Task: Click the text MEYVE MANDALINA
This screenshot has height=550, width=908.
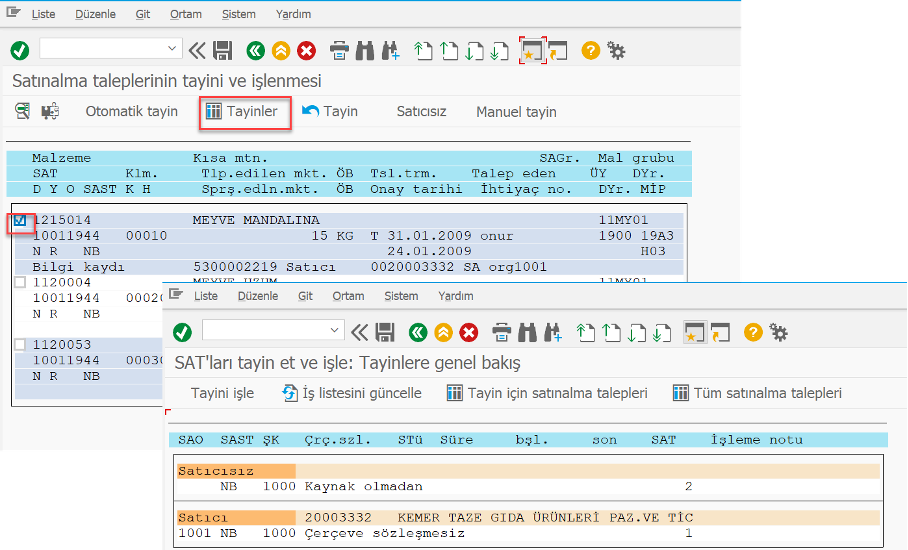Action: click(256, 220)
